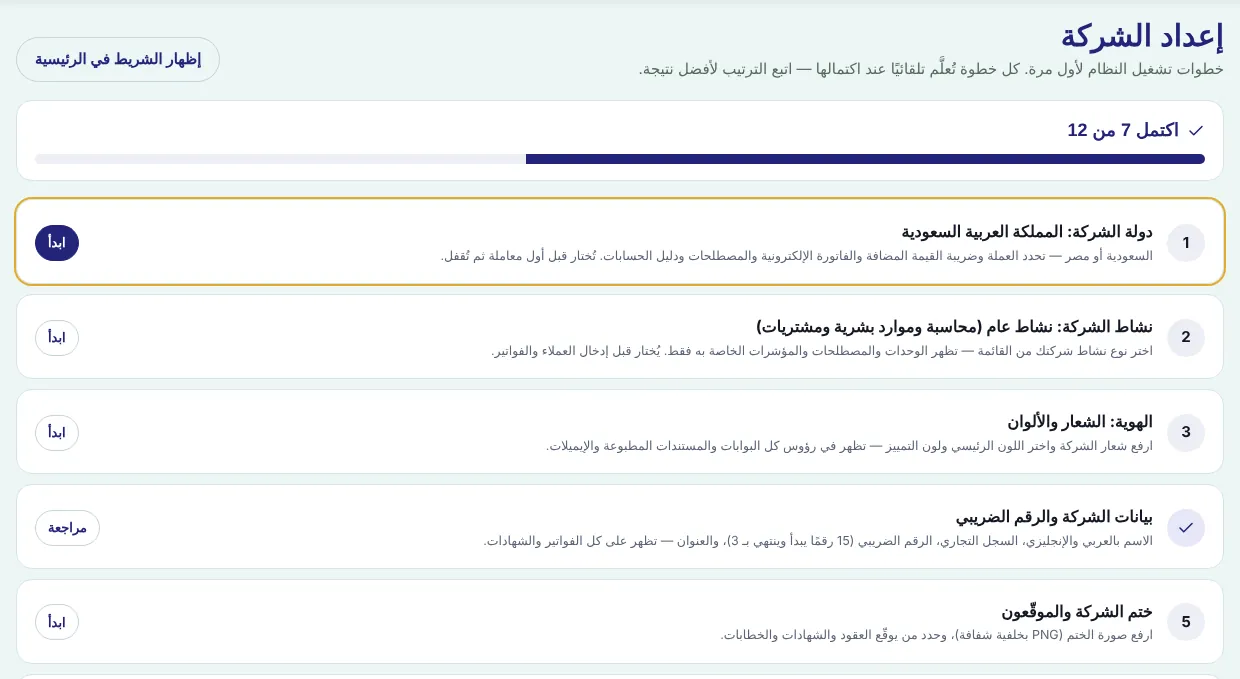Start the نشاط الشركة step with ابدأ
The image size is (1240, 679).
(57, 337)
